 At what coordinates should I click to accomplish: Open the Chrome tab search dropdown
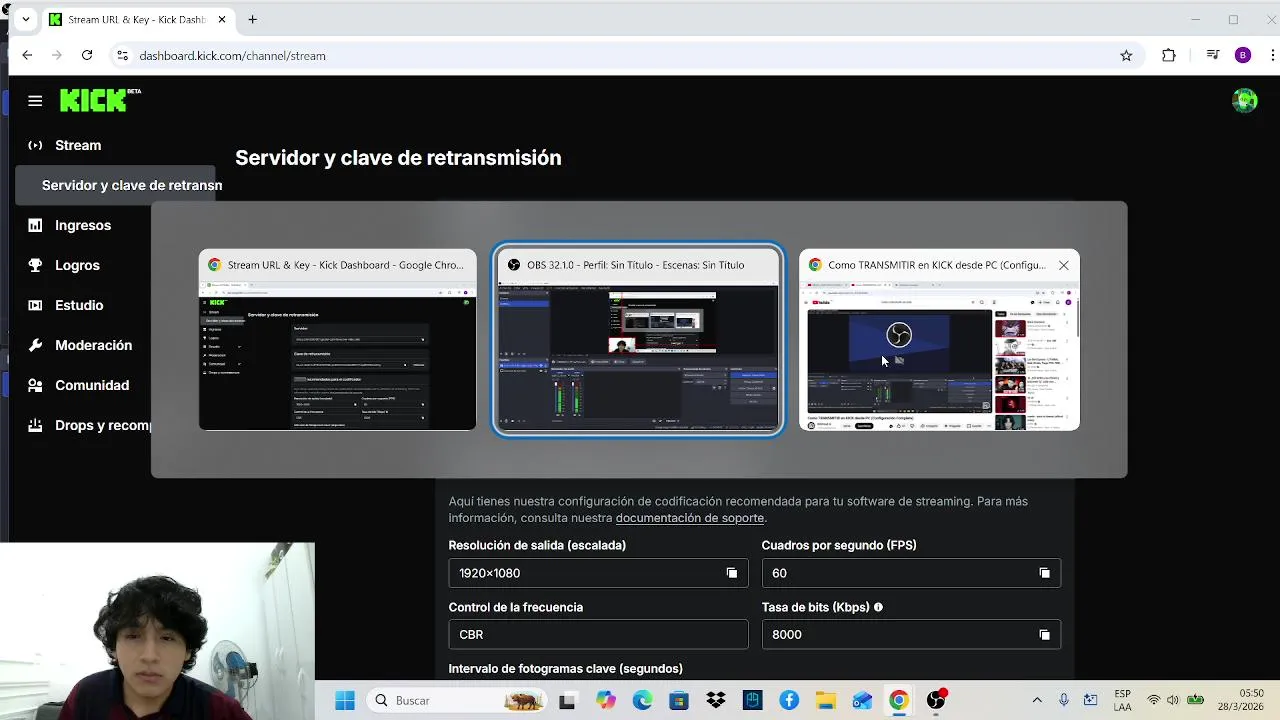click(x=25, y=19)
